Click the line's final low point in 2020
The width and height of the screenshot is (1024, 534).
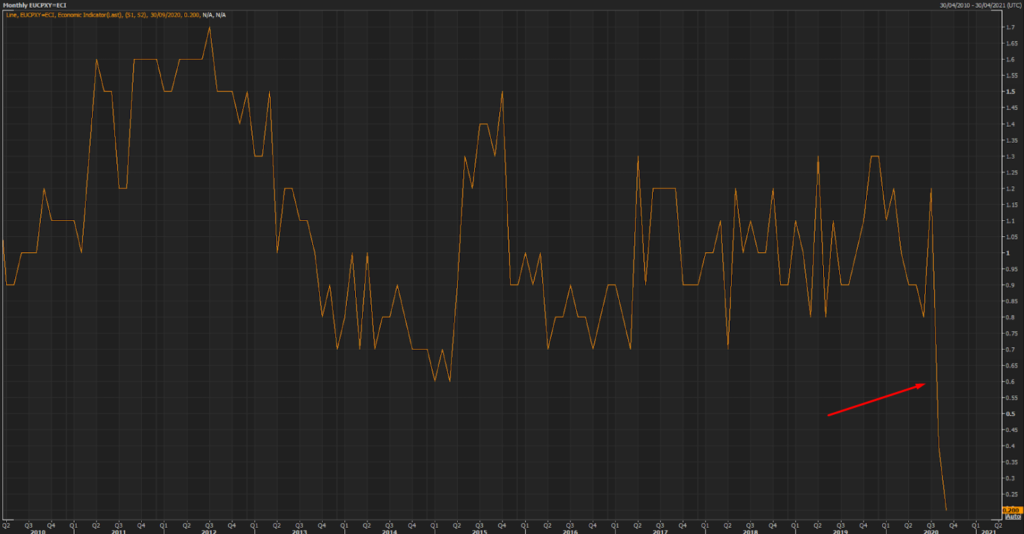(x=946, y=510)
